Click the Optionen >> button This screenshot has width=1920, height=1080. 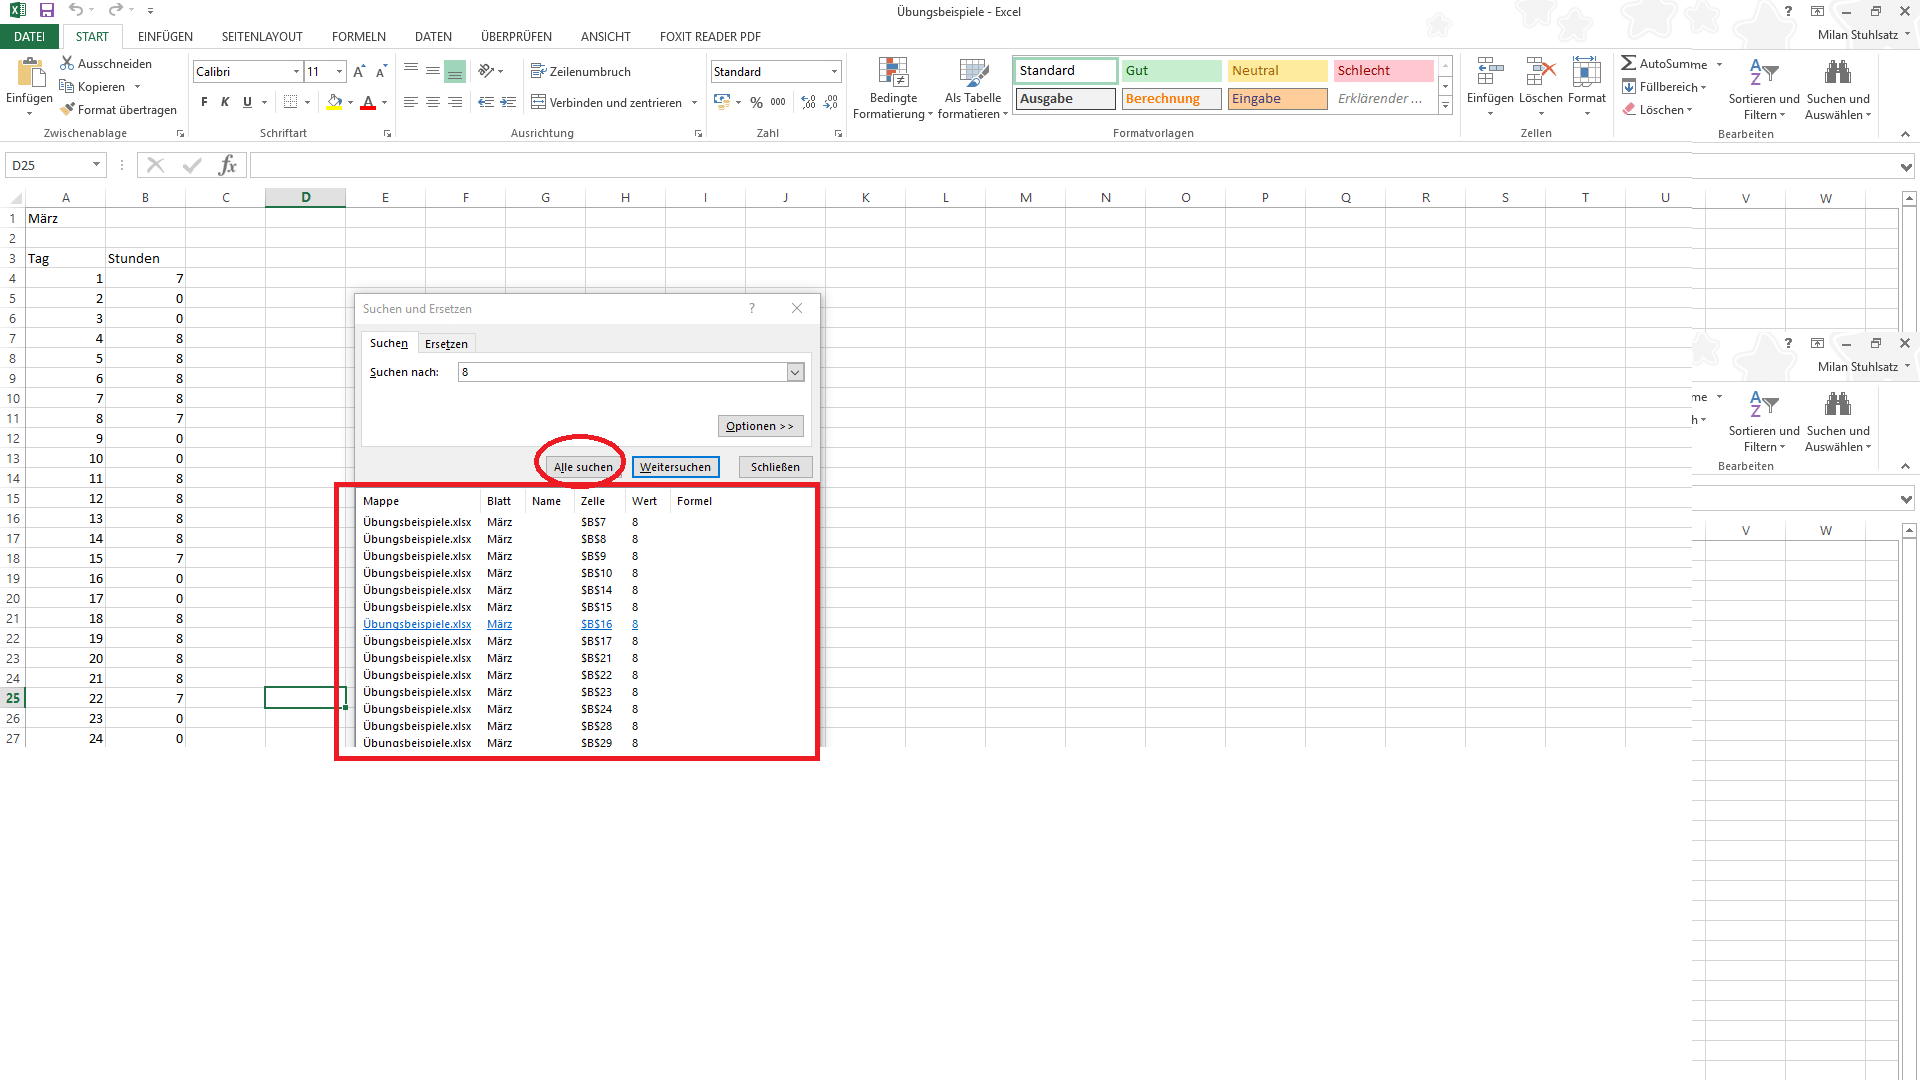click(759, 426)
